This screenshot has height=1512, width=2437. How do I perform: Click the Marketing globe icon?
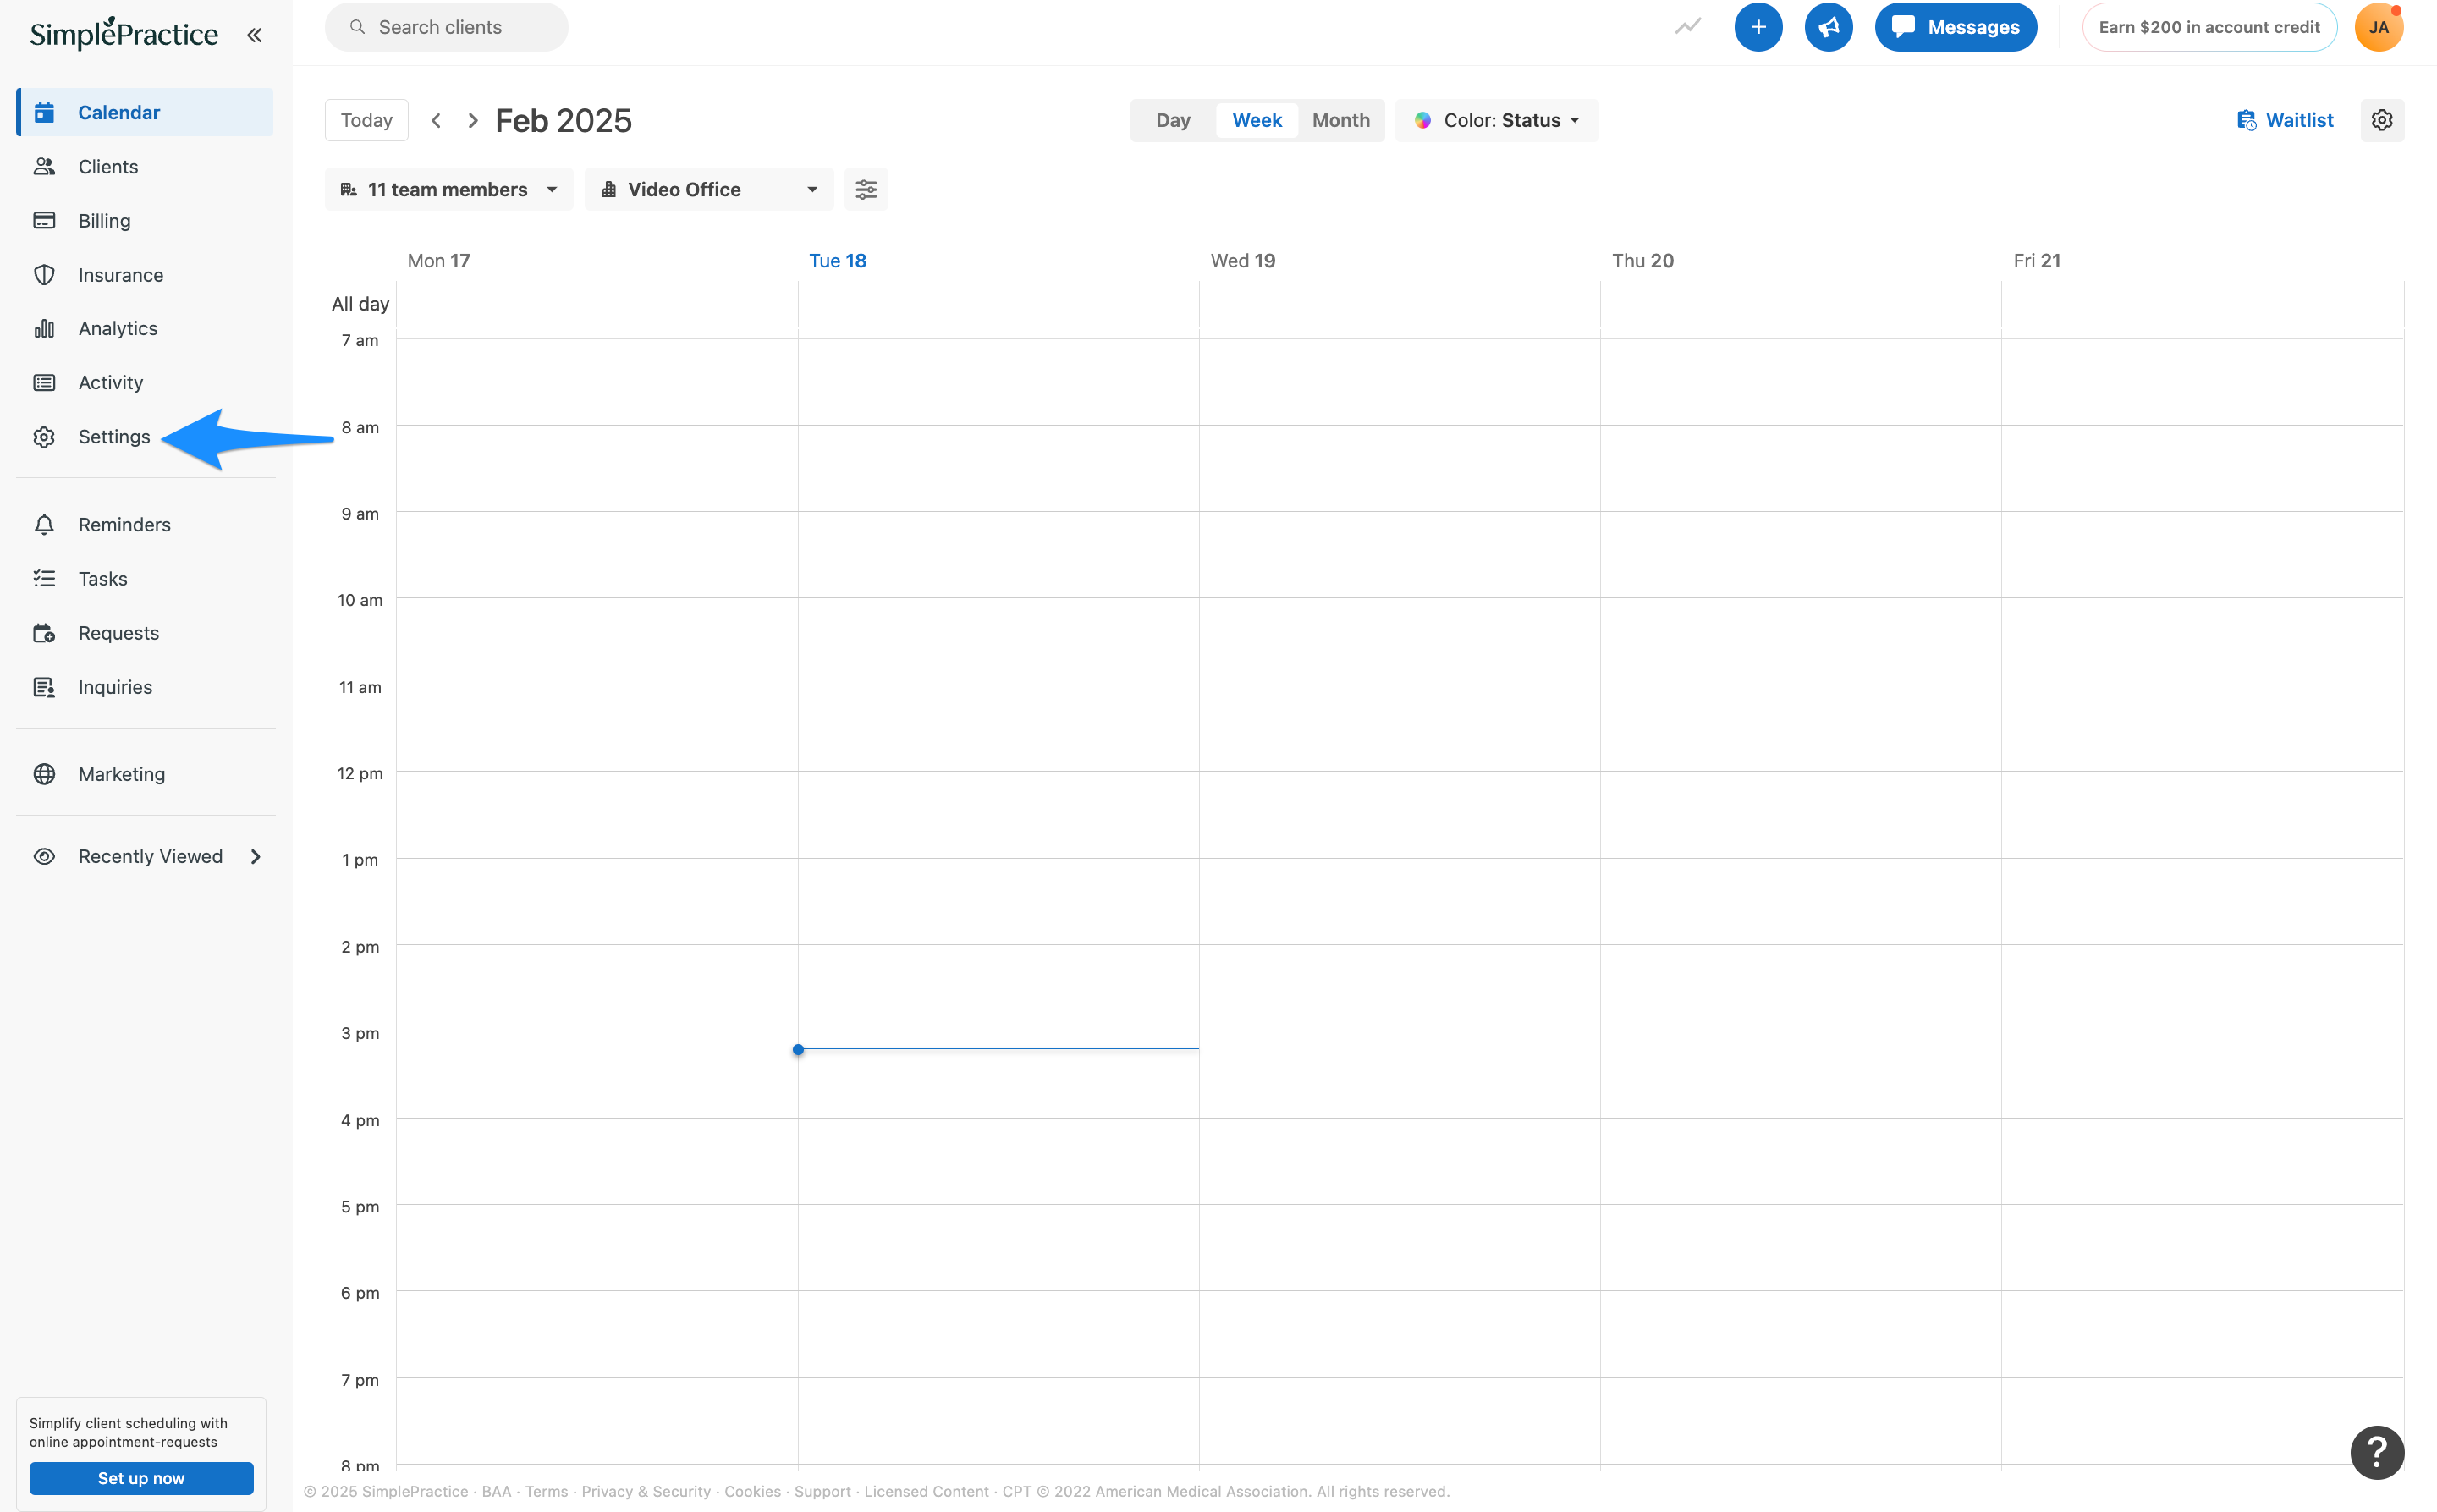[44, 773]
